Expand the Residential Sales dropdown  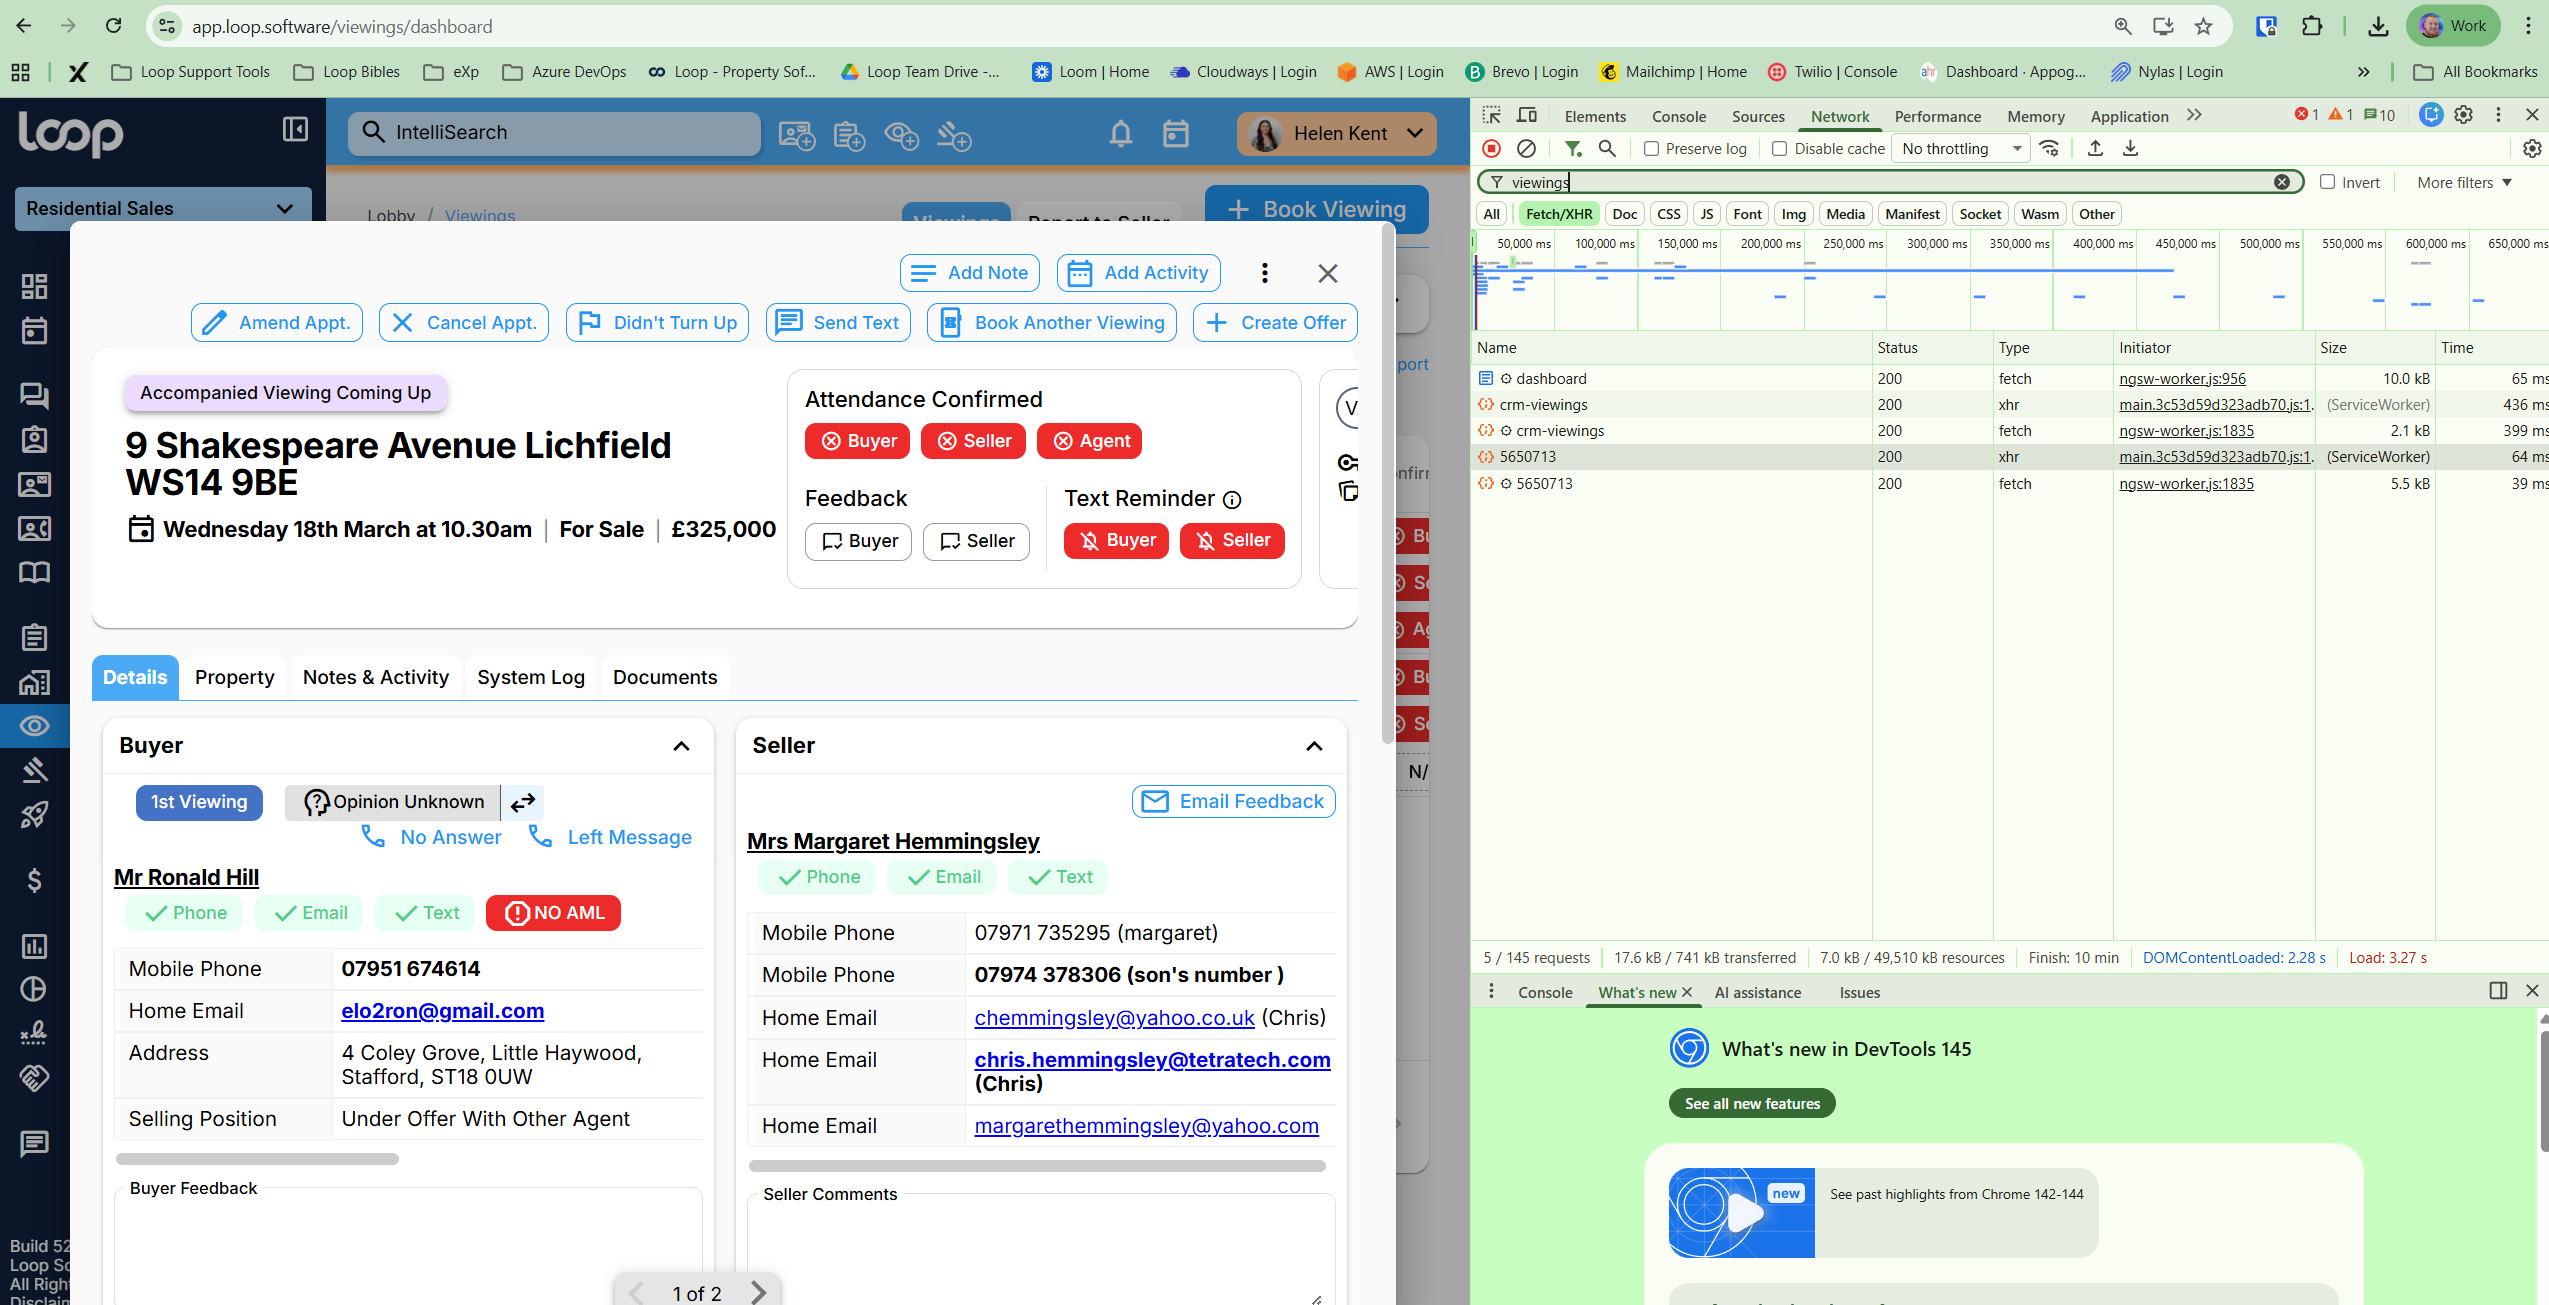(x=162, y=208)
